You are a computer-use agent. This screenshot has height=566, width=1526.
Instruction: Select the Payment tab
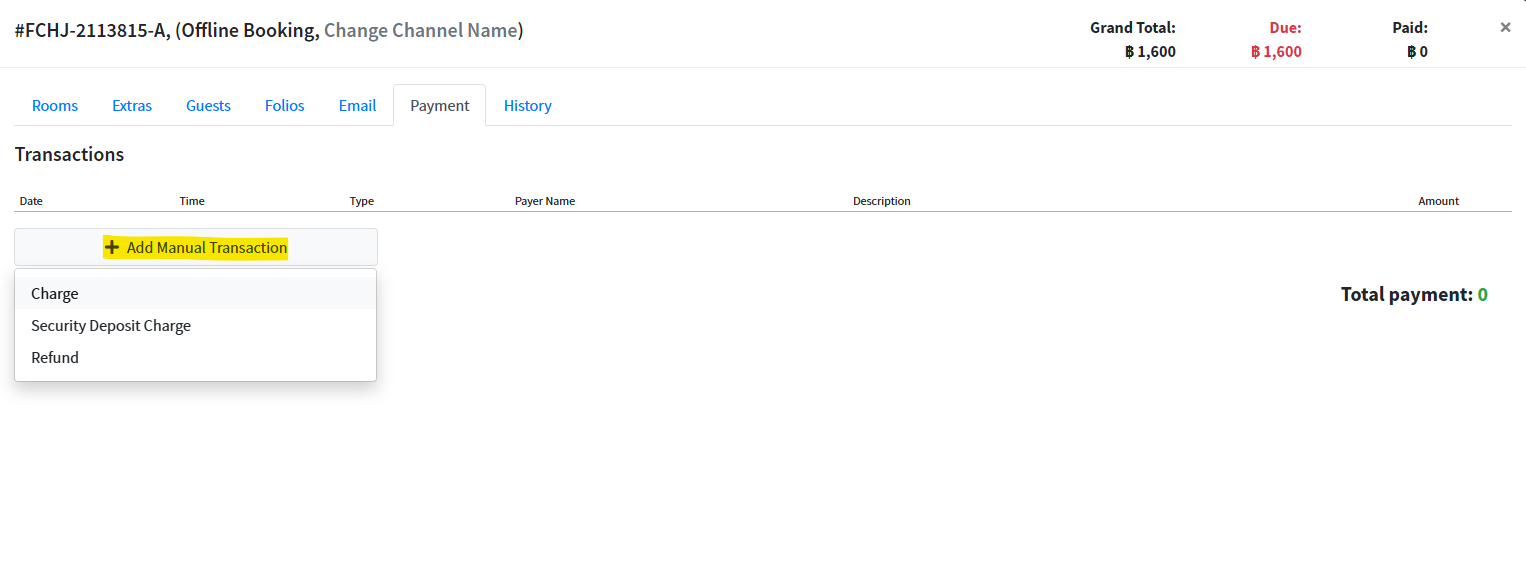tap(440, 105)
